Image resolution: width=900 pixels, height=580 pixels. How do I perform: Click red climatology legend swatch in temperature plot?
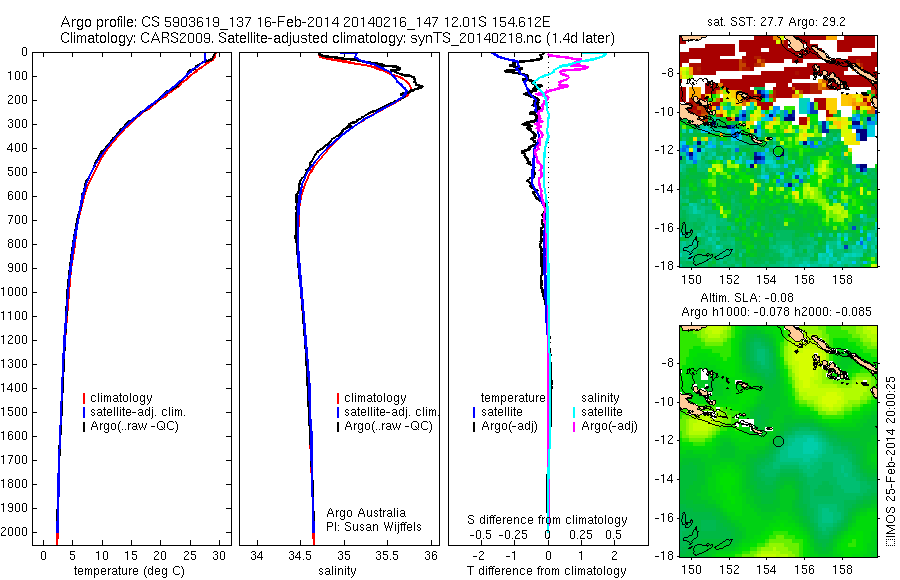point(84,398)
